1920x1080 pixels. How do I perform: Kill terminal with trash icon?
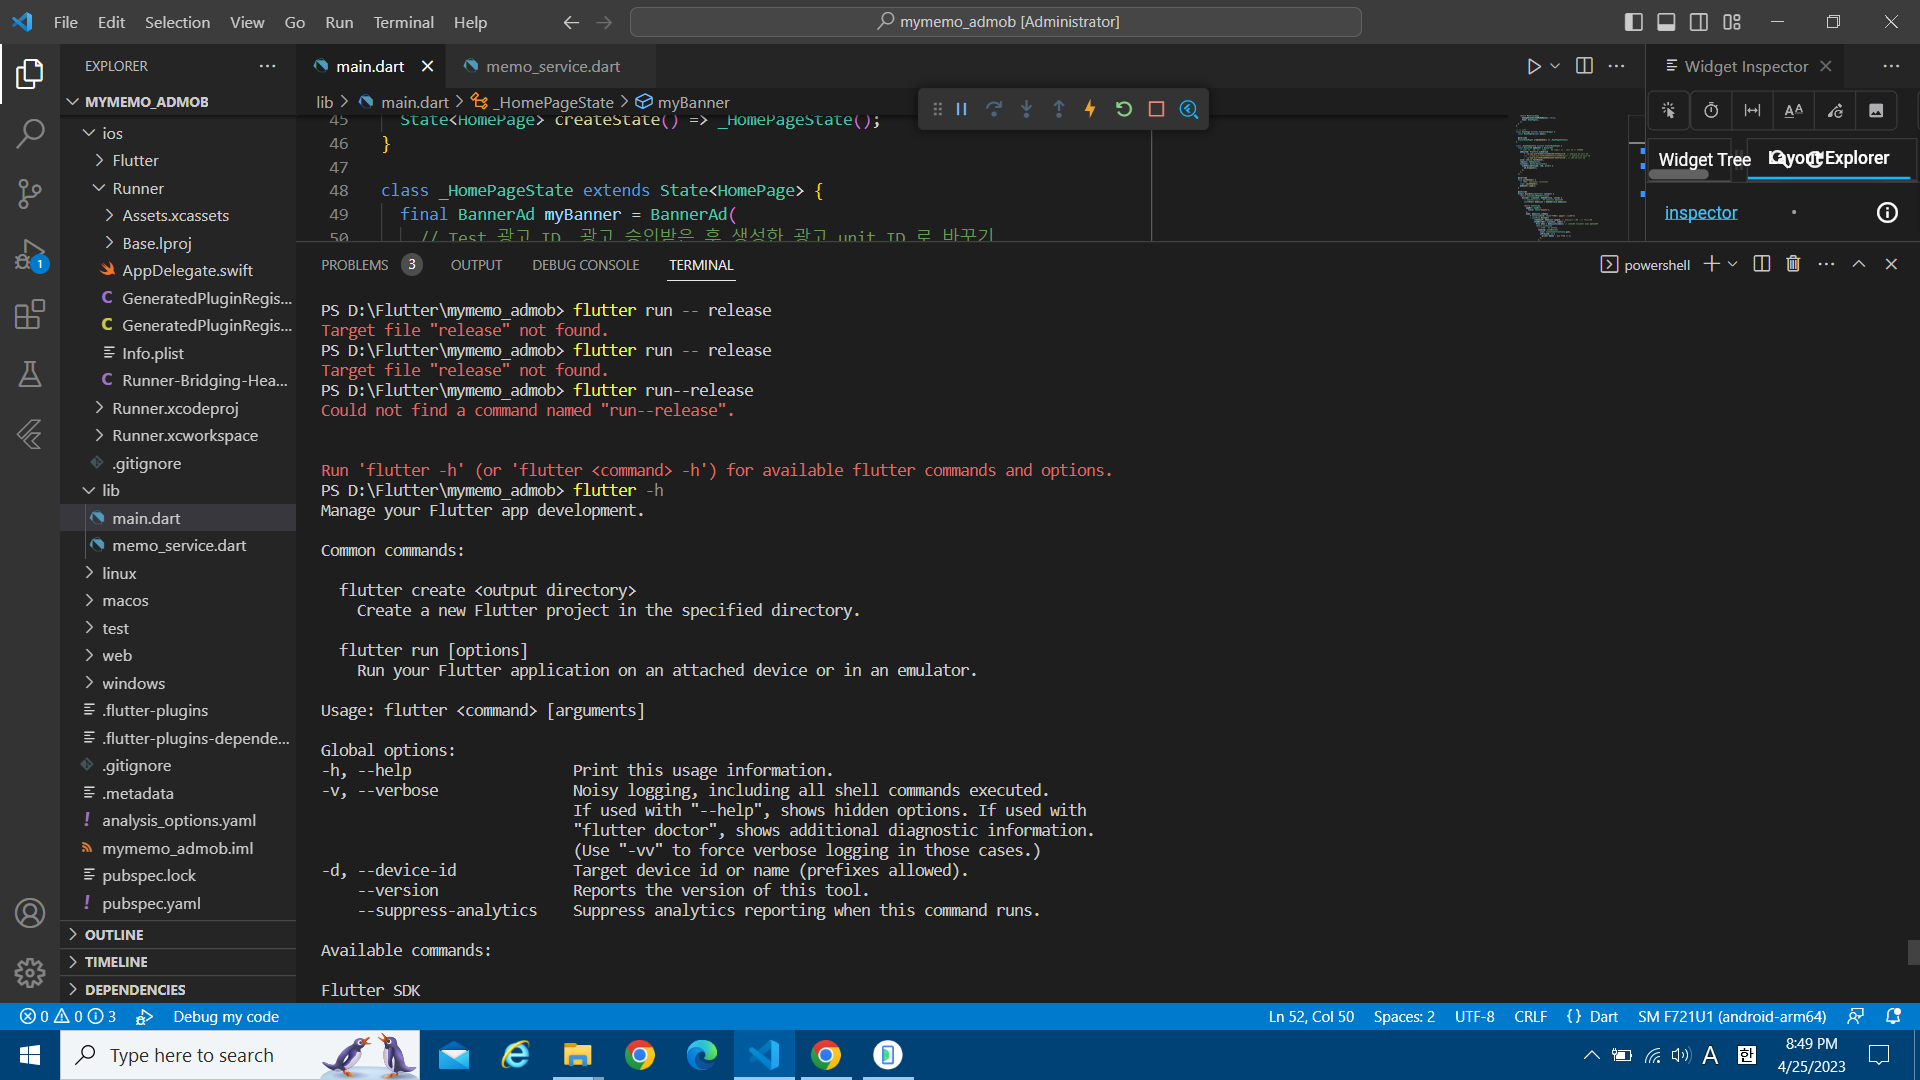coord(1793,264)
